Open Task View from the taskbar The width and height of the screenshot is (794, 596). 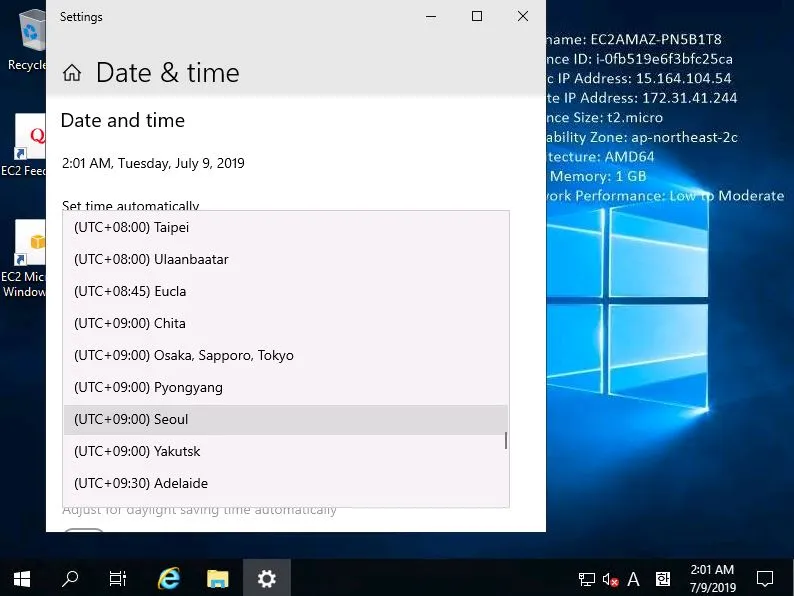[118, 578]
